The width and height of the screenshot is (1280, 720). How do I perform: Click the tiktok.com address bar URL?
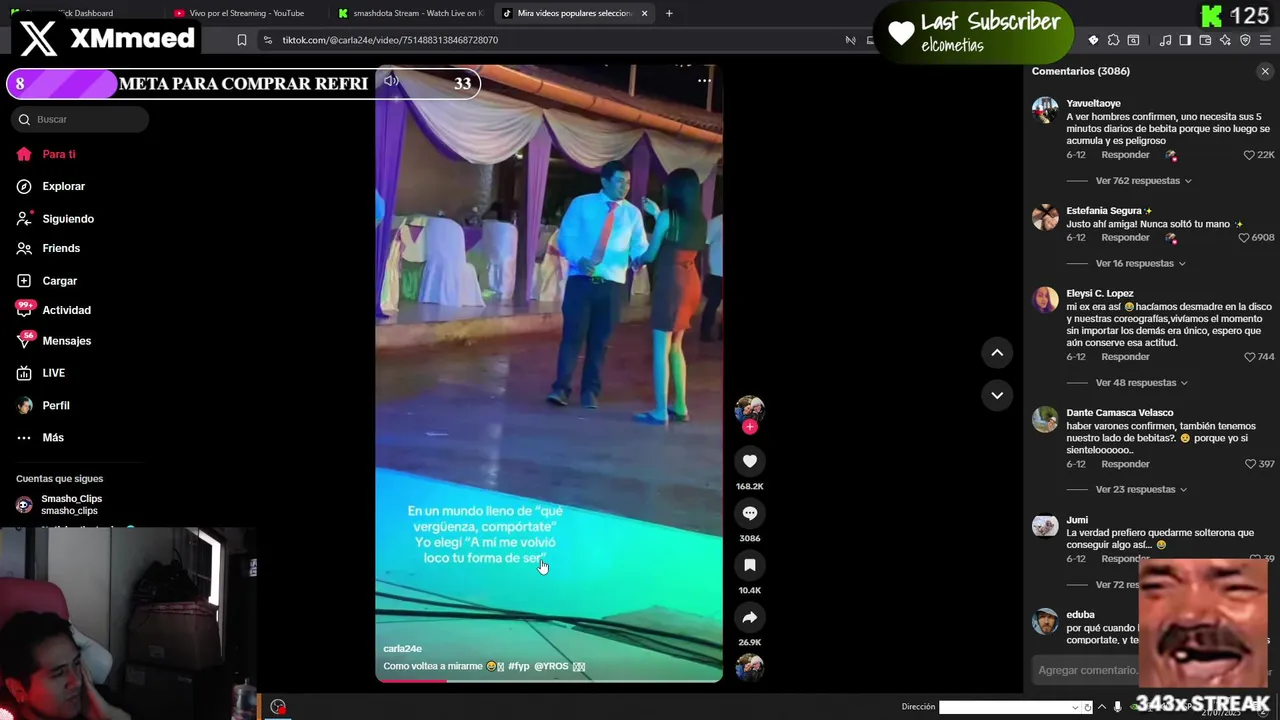click(x=390, y=40)
